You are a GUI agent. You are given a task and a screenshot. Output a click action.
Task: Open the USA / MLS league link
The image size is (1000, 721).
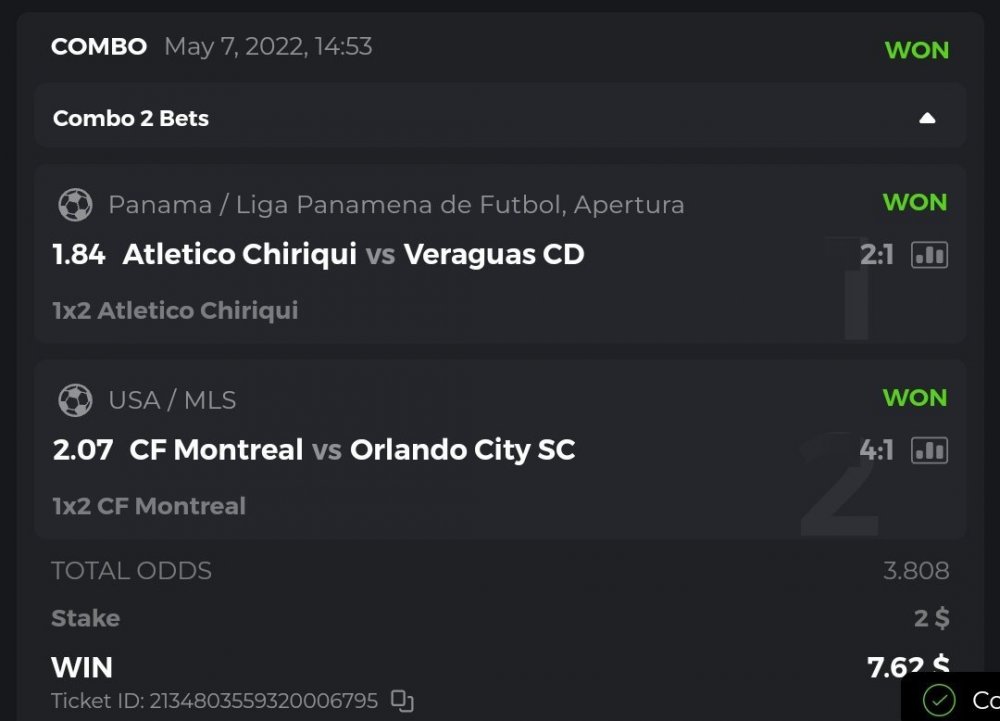click(172, 401)
